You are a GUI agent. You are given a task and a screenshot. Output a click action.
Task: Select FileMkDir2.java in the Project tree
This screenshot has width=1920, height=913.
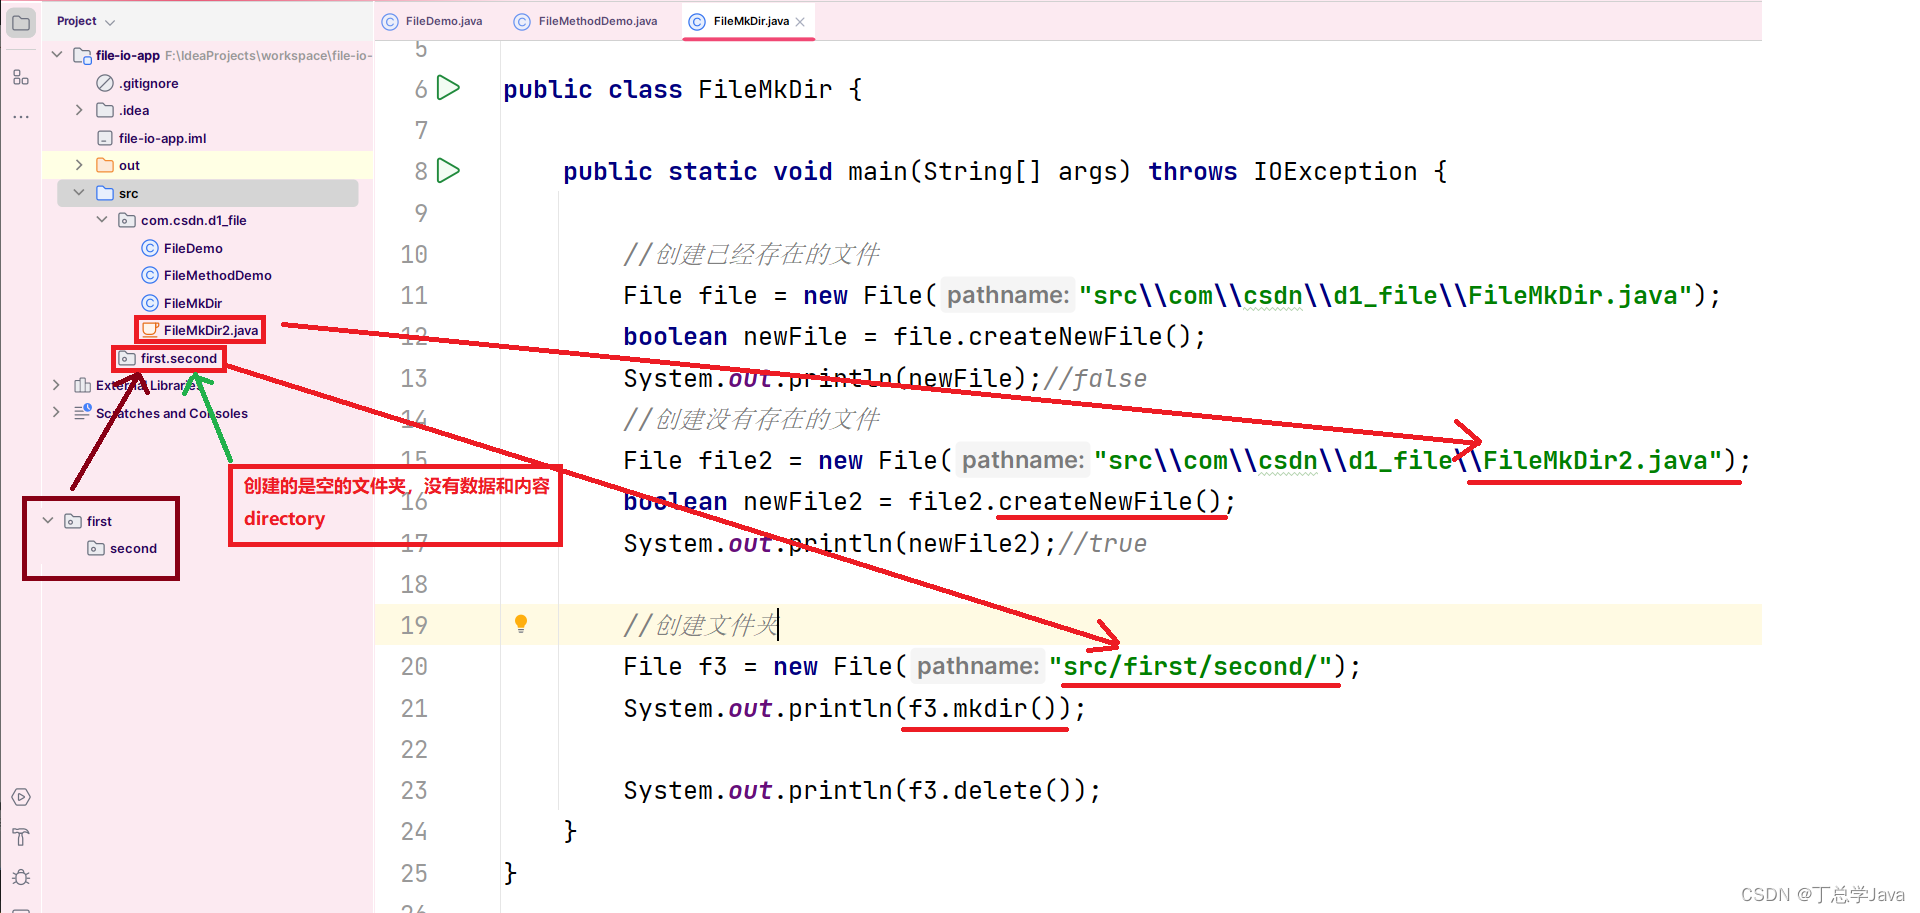(208, 329)
